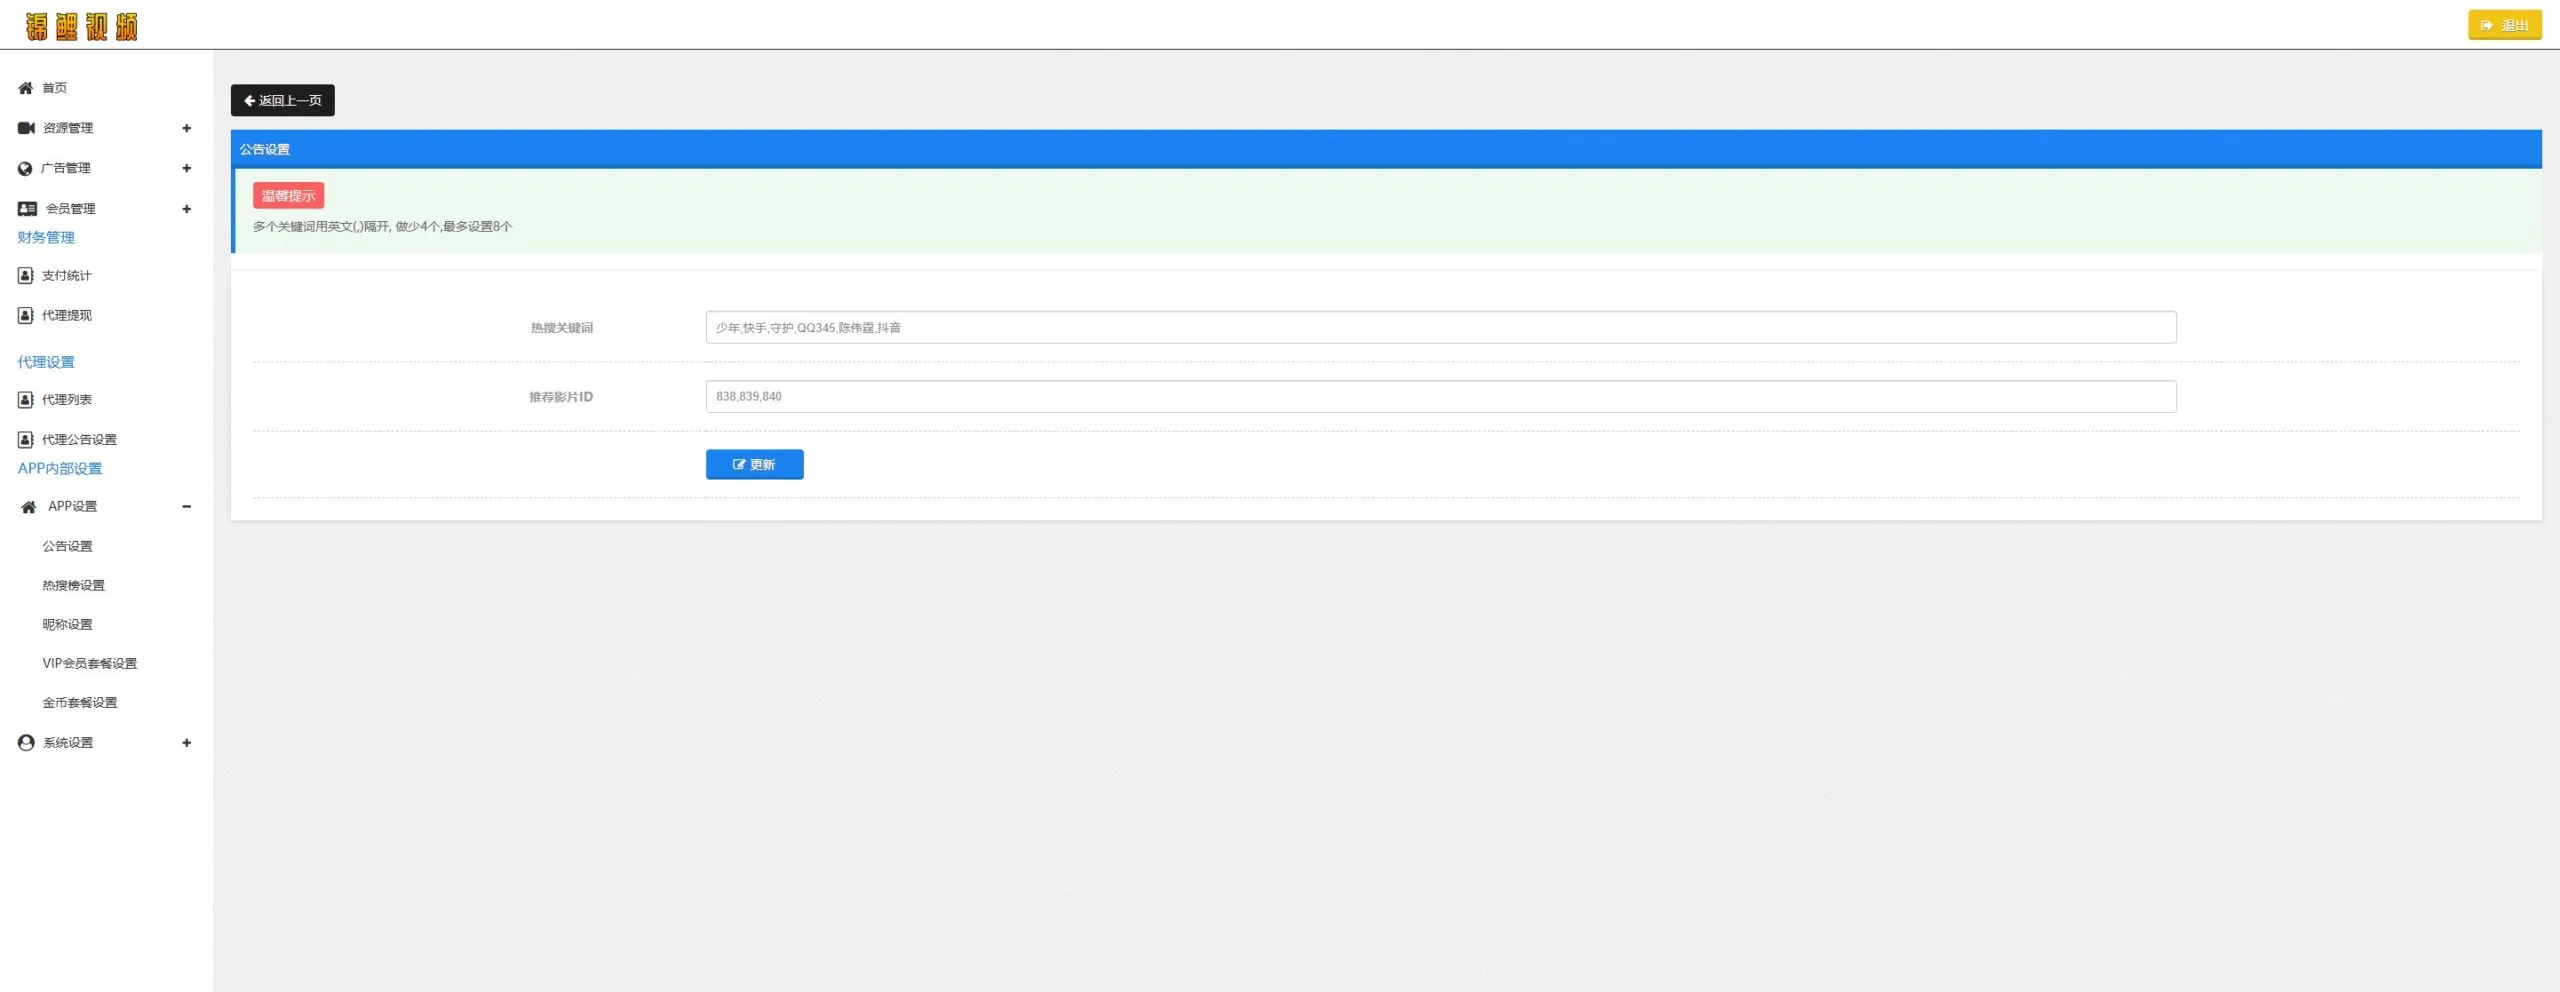The image size is (2560, 992).
Task: Select the VIP会员套餐设置 submenu item
Action: point(90,664)
